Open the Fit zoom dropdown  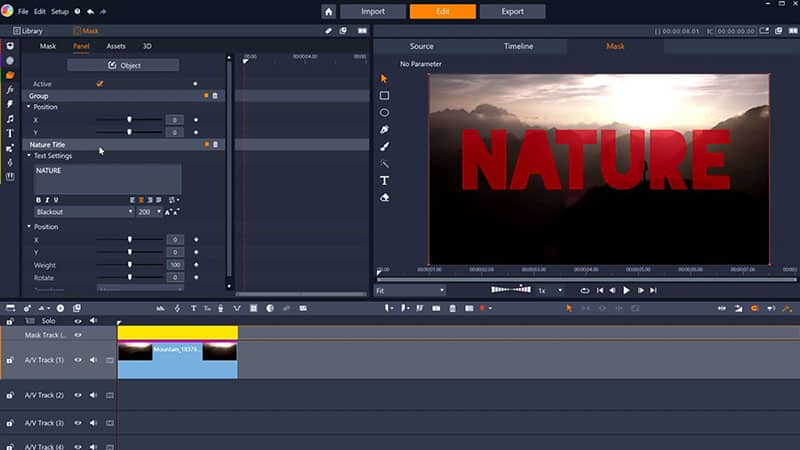tap(410, 290)
